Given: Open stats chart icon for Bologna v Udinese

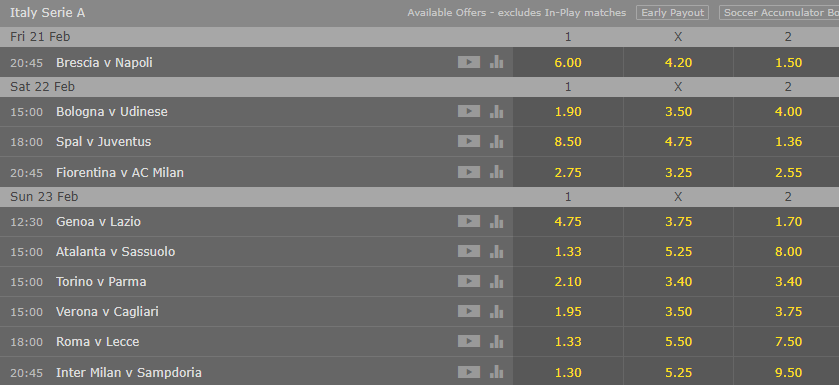Looking at the screenshot, I should click(497, 111).
